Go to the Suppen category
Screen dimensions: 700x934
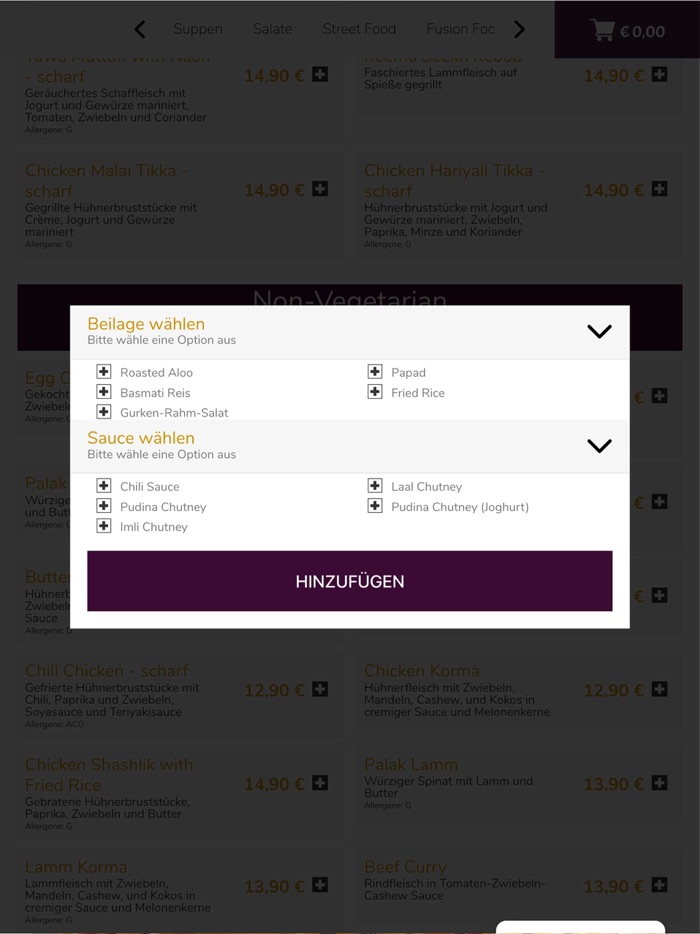[198, 29]
